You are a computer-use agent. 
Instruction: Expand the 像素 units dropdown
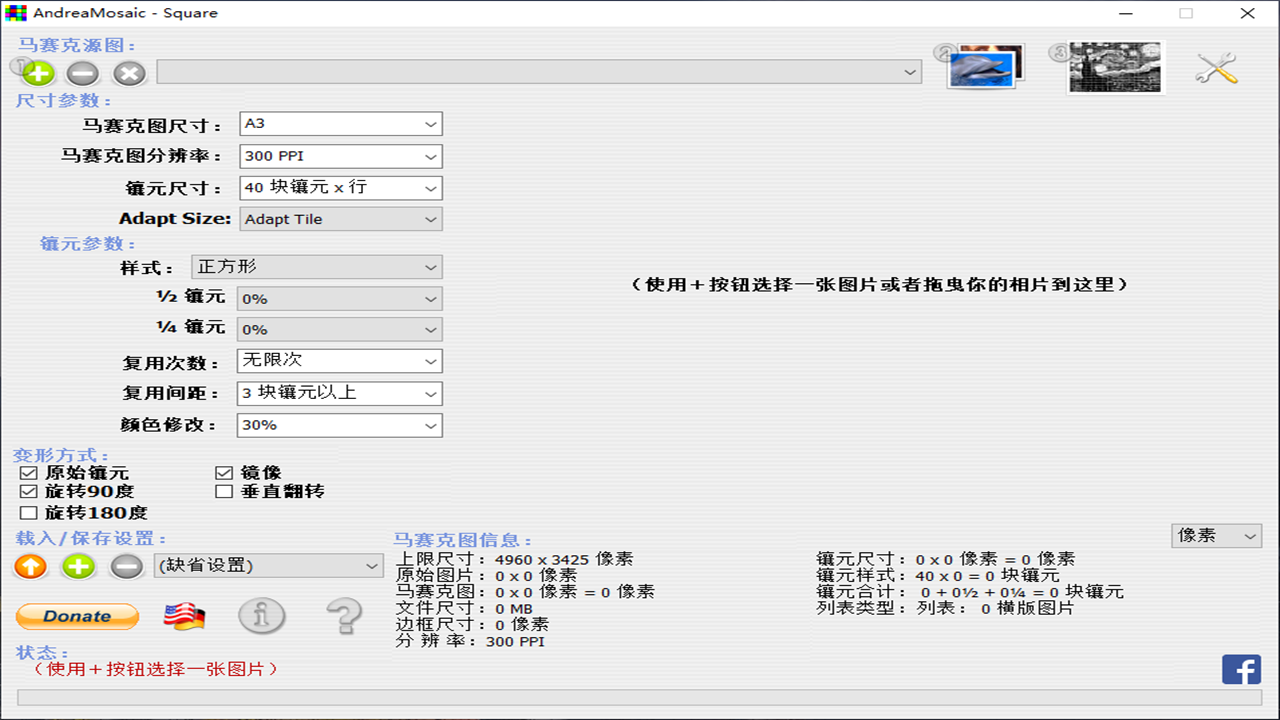click(x=1216, y=536)
